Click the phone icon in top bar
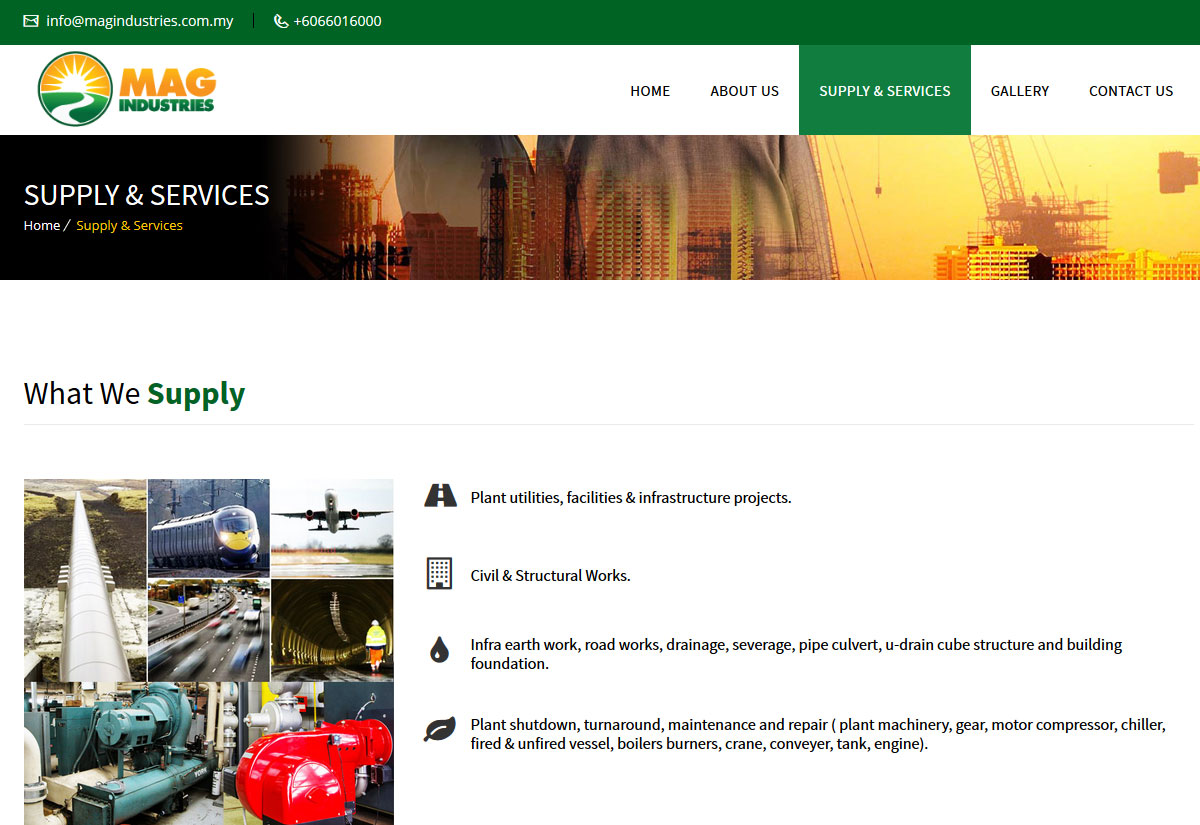Image resolution: width=1200 pixels, height=825 pixels. point(281,21)
